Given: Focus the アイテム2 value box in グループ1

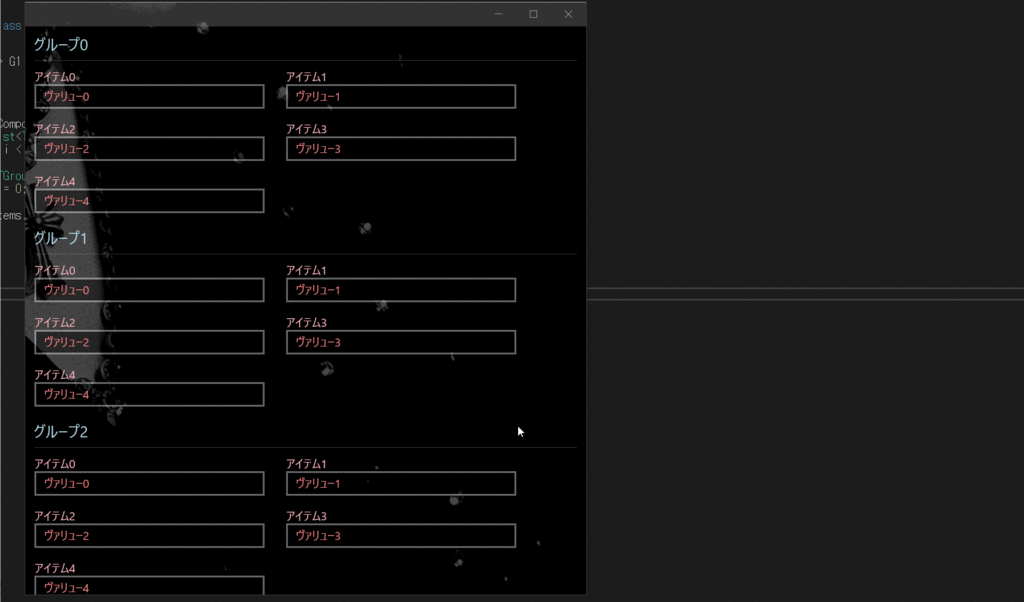Looking at the screenshot, I should point(150,342).
